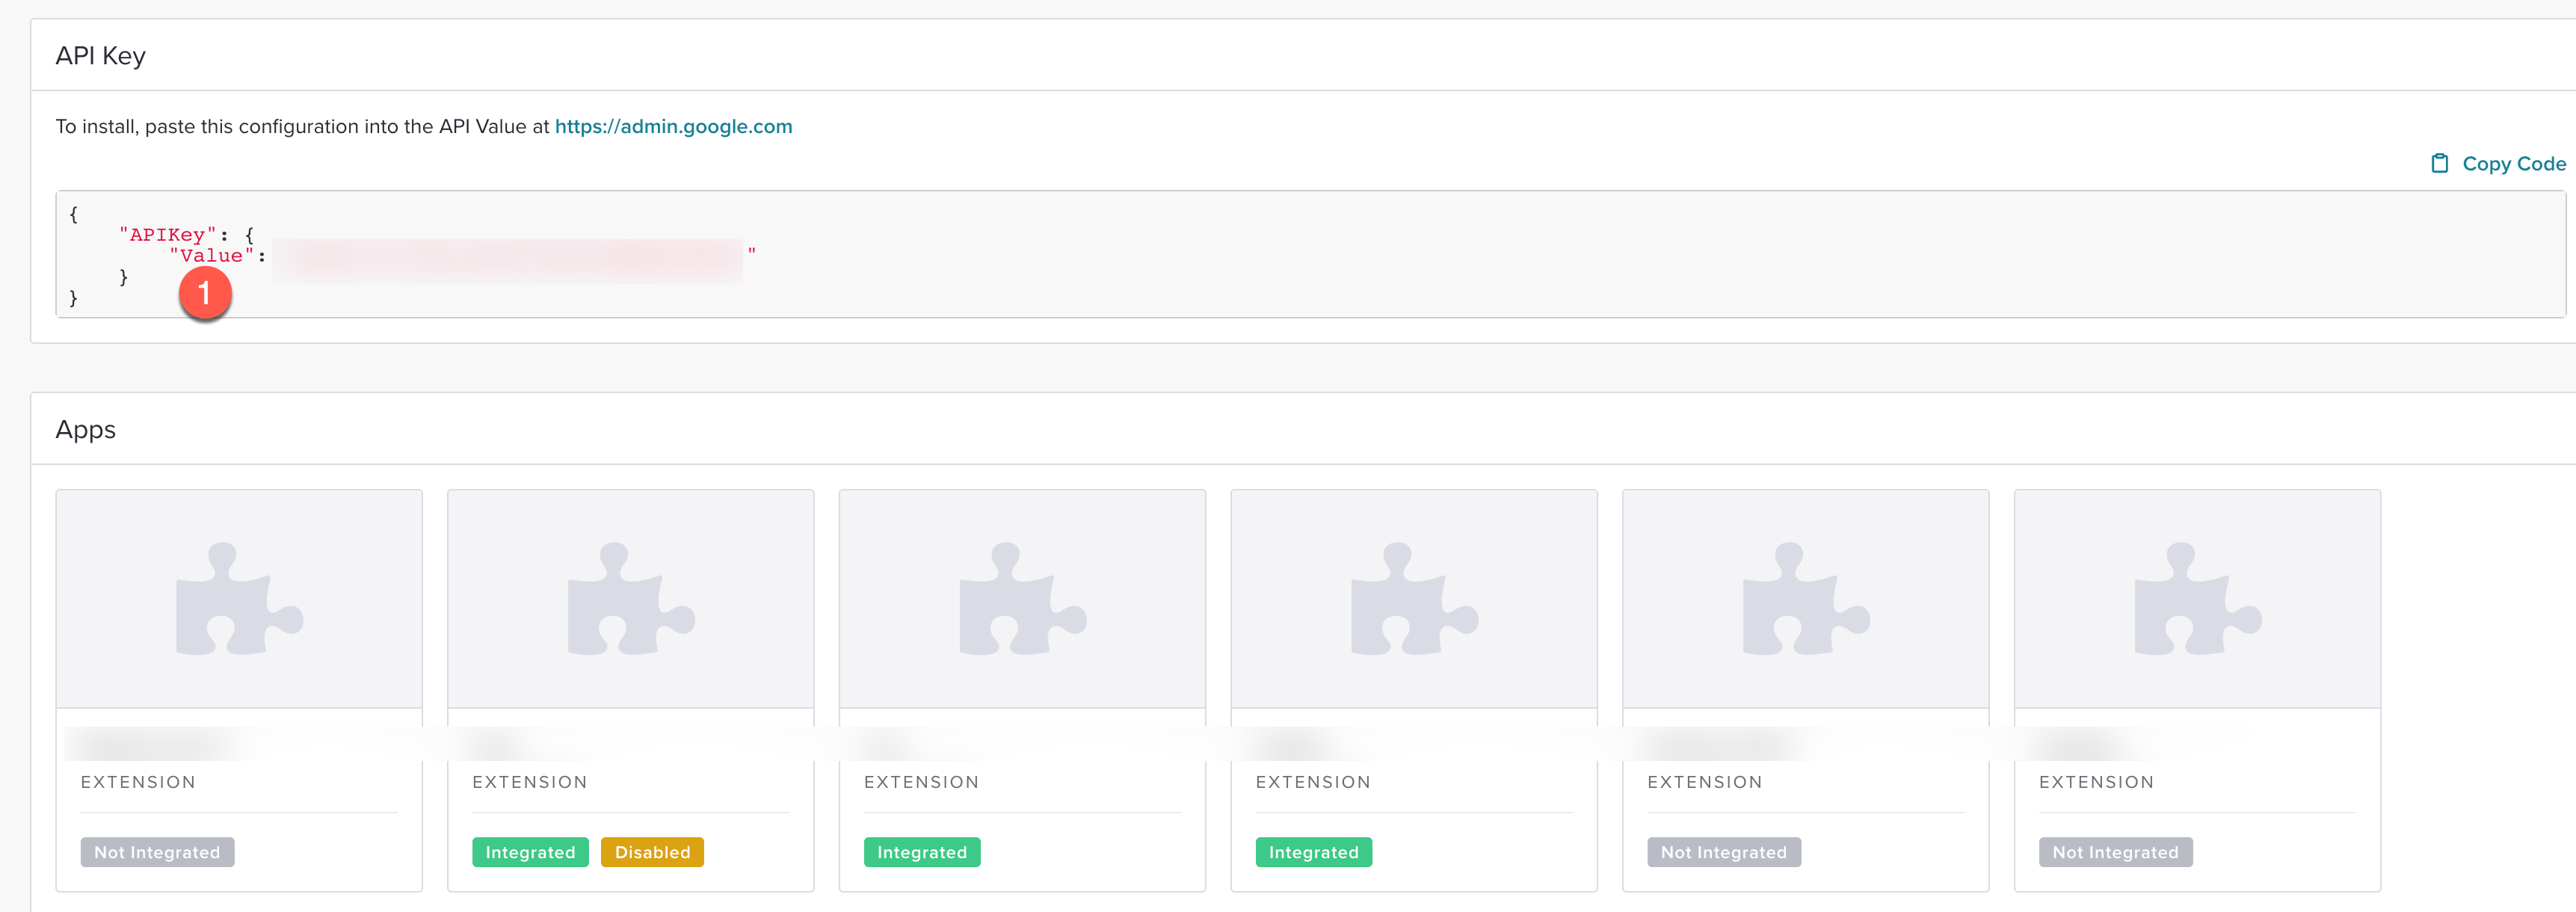Click the "APIKey" text in the code block

167,235
